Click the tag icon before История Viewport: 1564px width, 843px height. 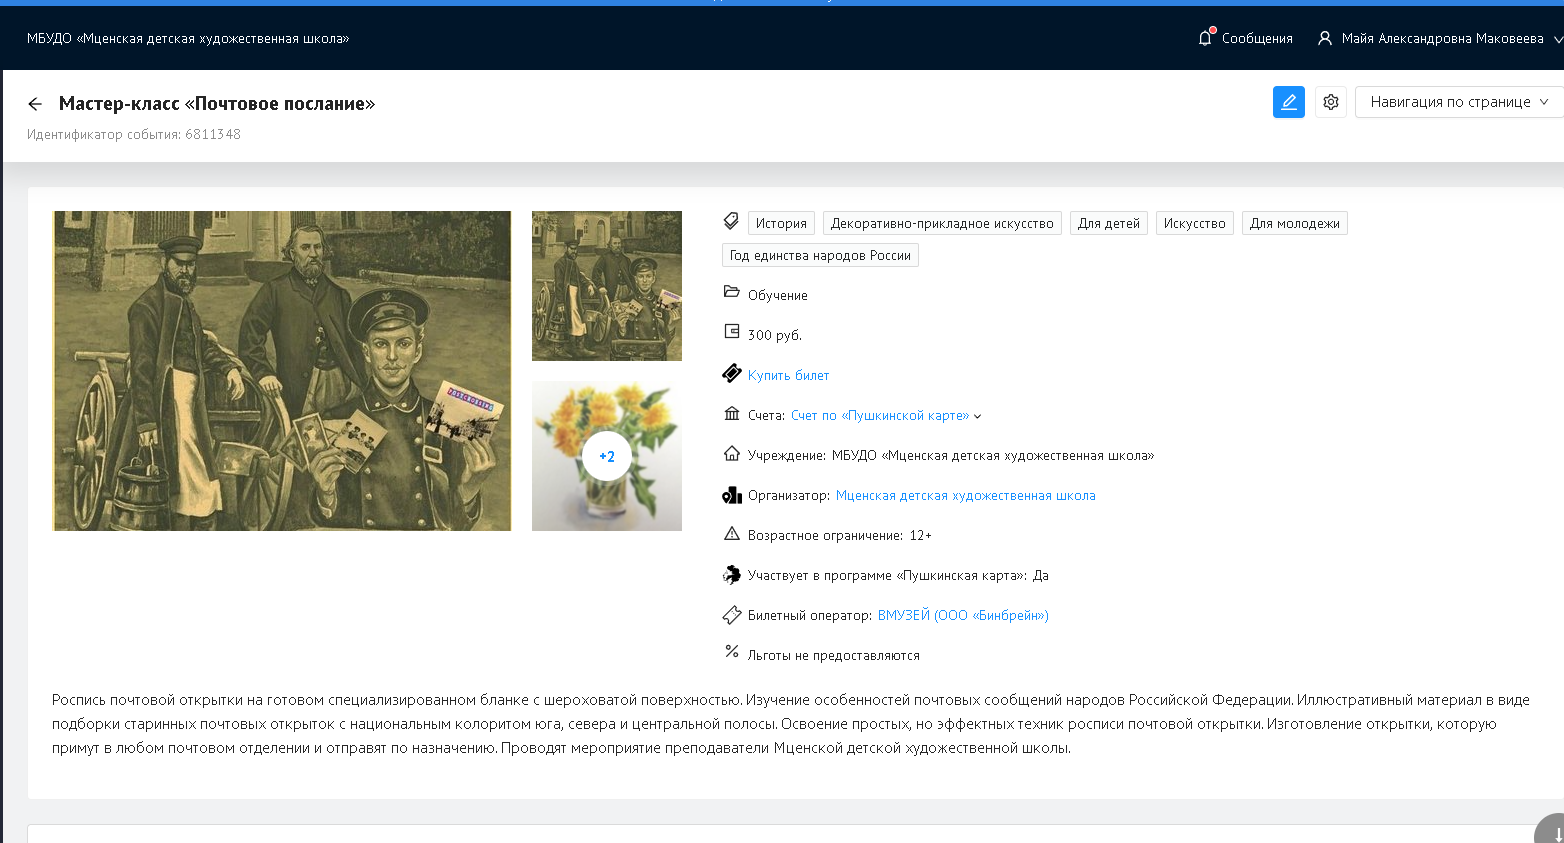(731, 221)
